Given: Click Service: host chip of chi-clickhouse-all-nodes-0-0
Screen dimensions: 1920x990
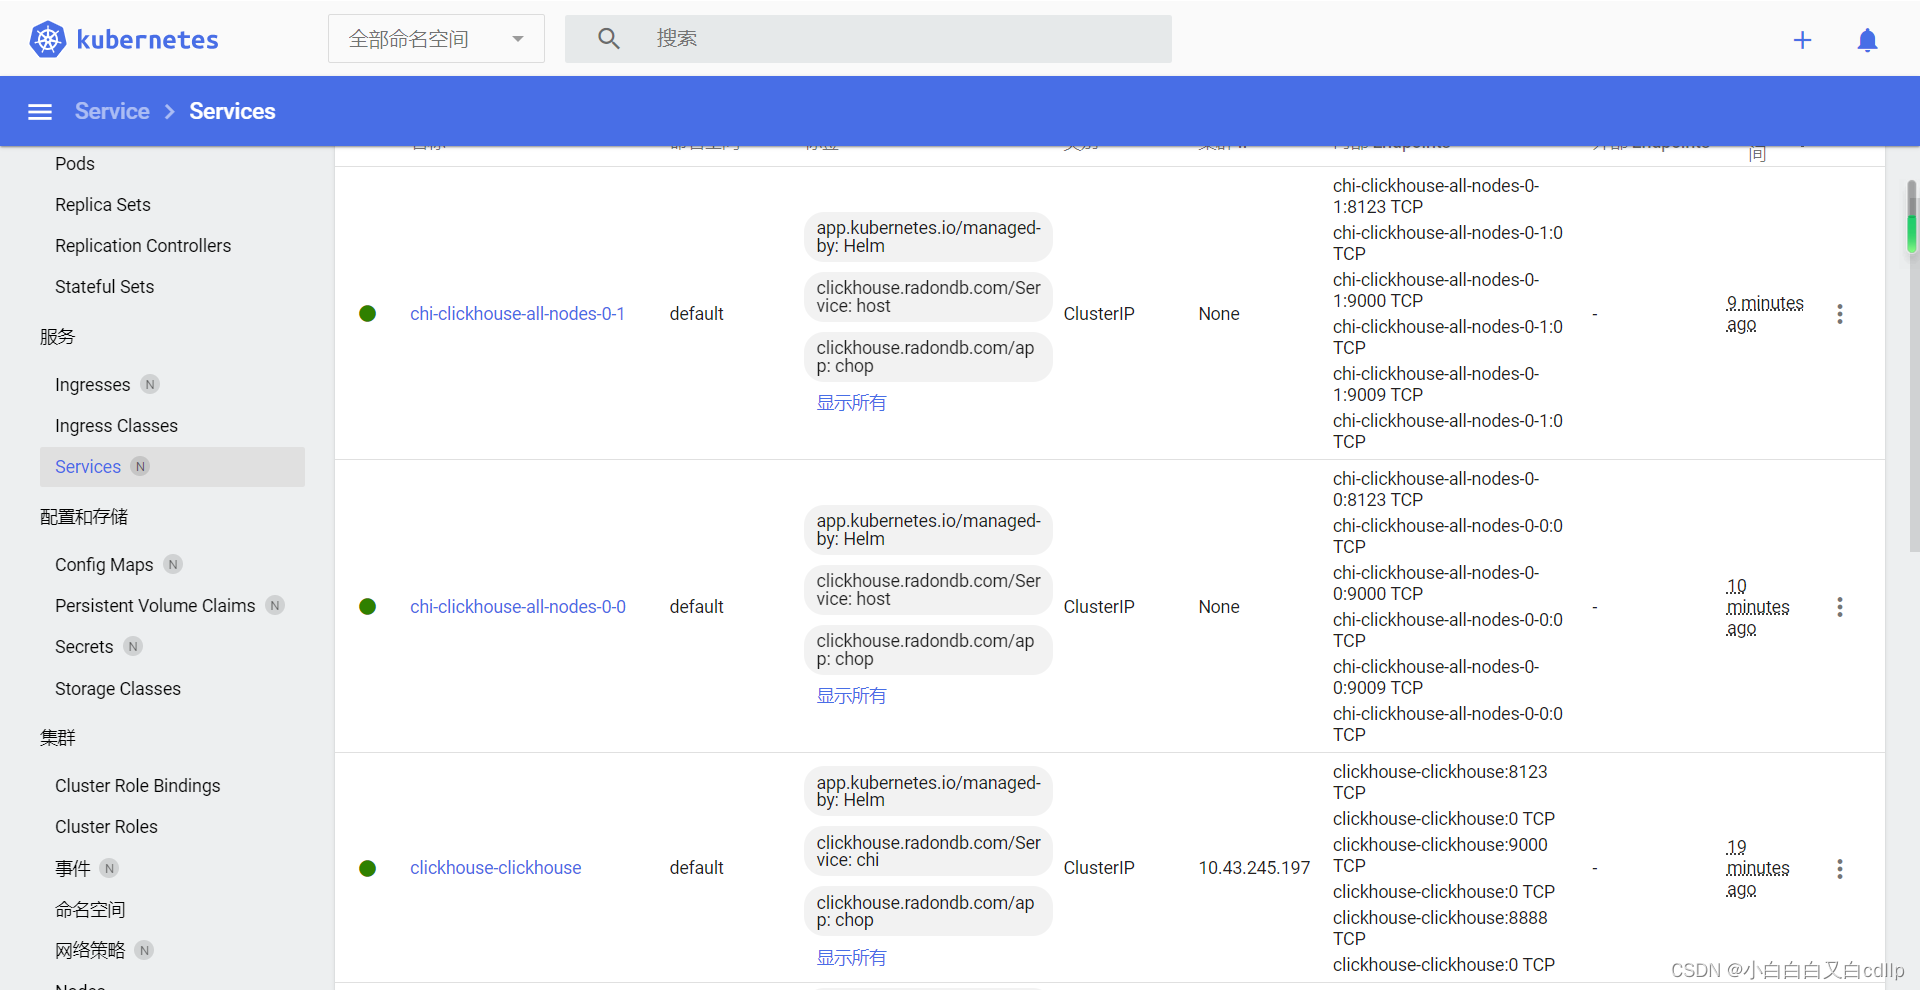Looking at the screenshot, I should [928, 590].
